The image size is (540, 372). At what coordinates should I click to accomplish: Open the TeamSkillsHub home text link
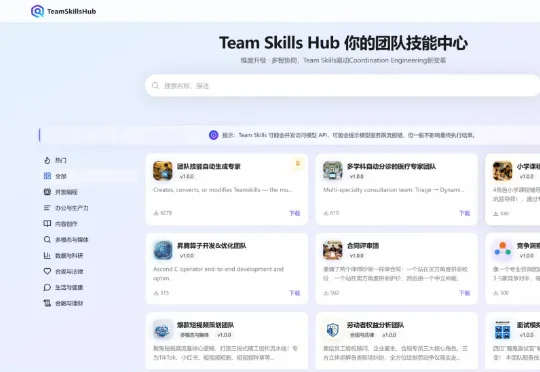[x=72, y=11]
